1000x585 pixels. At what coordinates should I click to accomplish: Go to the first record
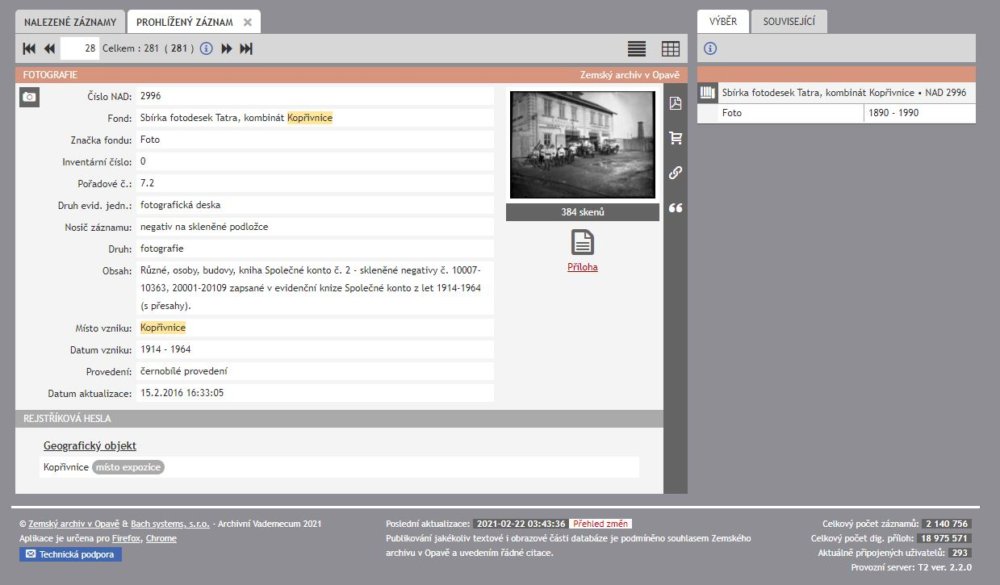click(29, 48)
